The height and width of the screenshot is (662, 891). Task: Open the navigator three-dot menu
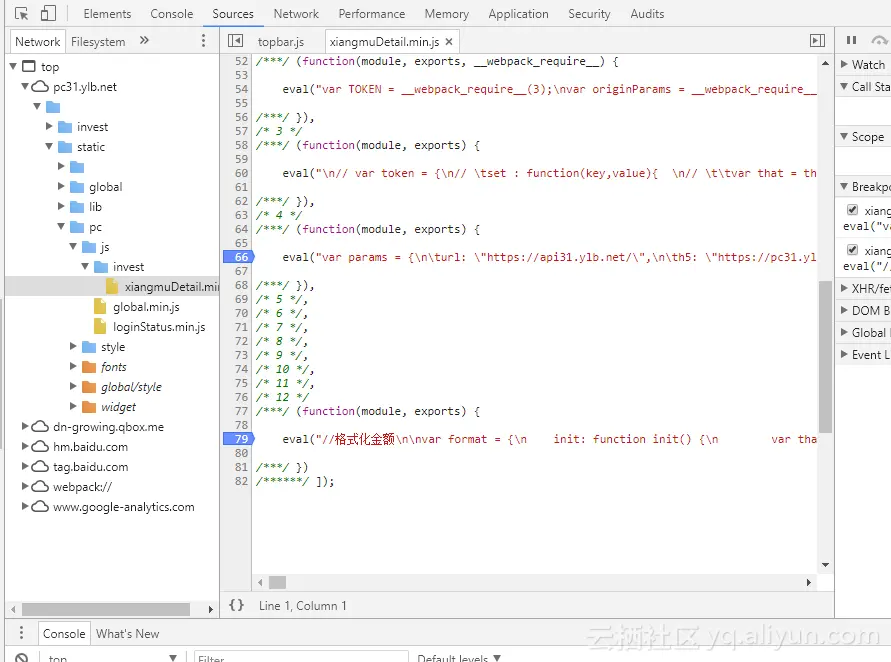coord(203,40)
